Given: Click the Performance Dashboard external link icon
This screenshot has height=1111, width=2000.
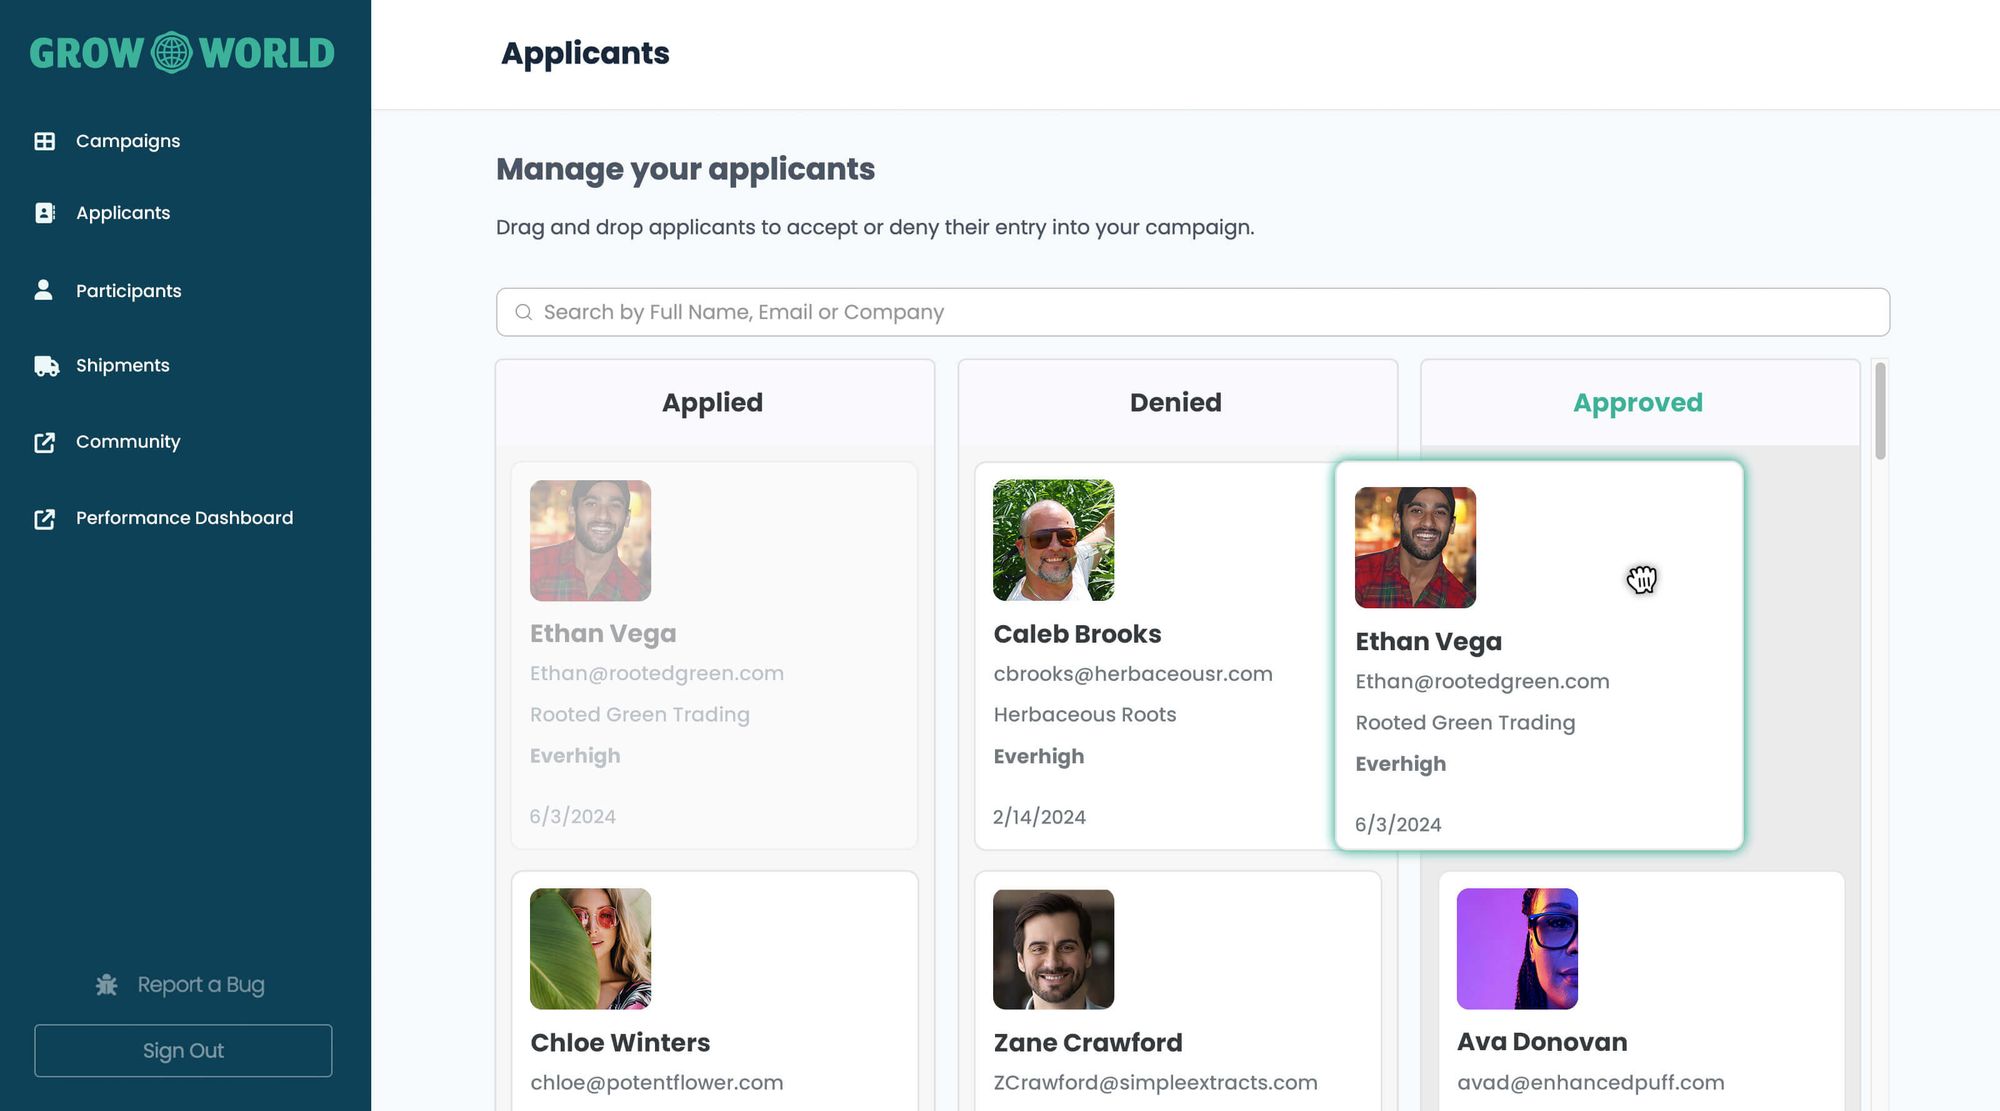Looking at the screenshot, I should 44,518.
